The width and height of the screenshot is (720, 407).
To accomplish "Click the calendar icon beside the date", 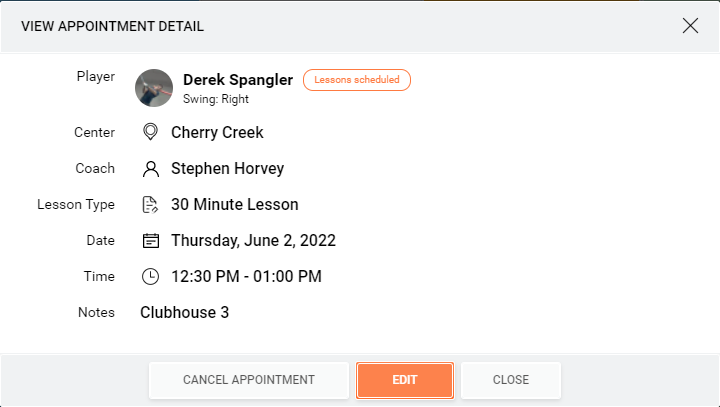I will (151, 240).
